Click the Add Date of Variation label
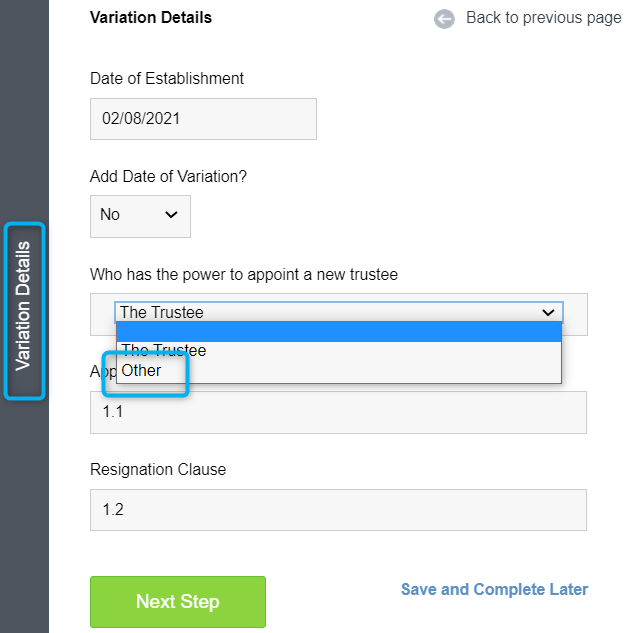The width and height of the screenshot is (634, 633). [x=168, y=177]
